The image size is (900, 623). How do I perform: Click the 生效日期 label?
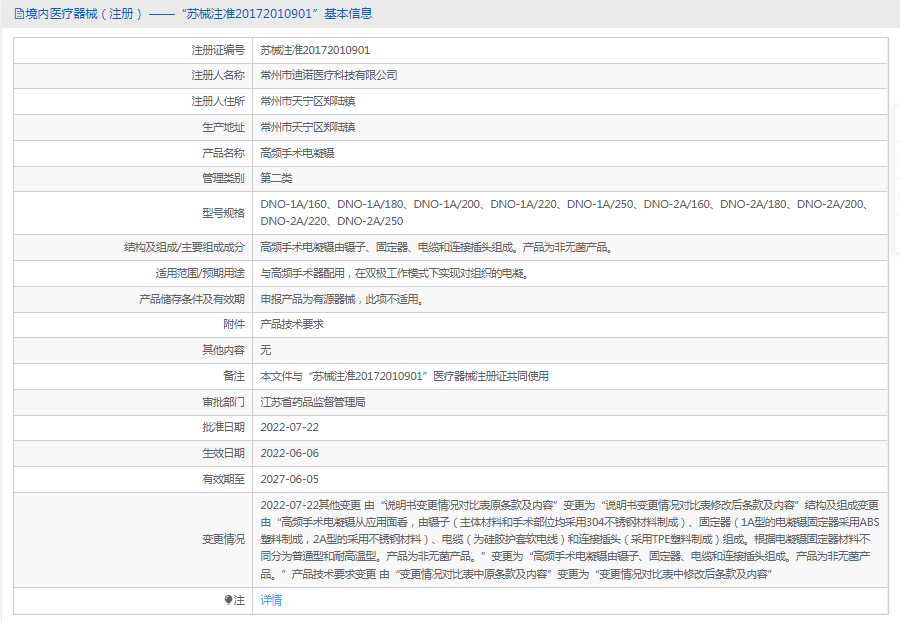223,453
